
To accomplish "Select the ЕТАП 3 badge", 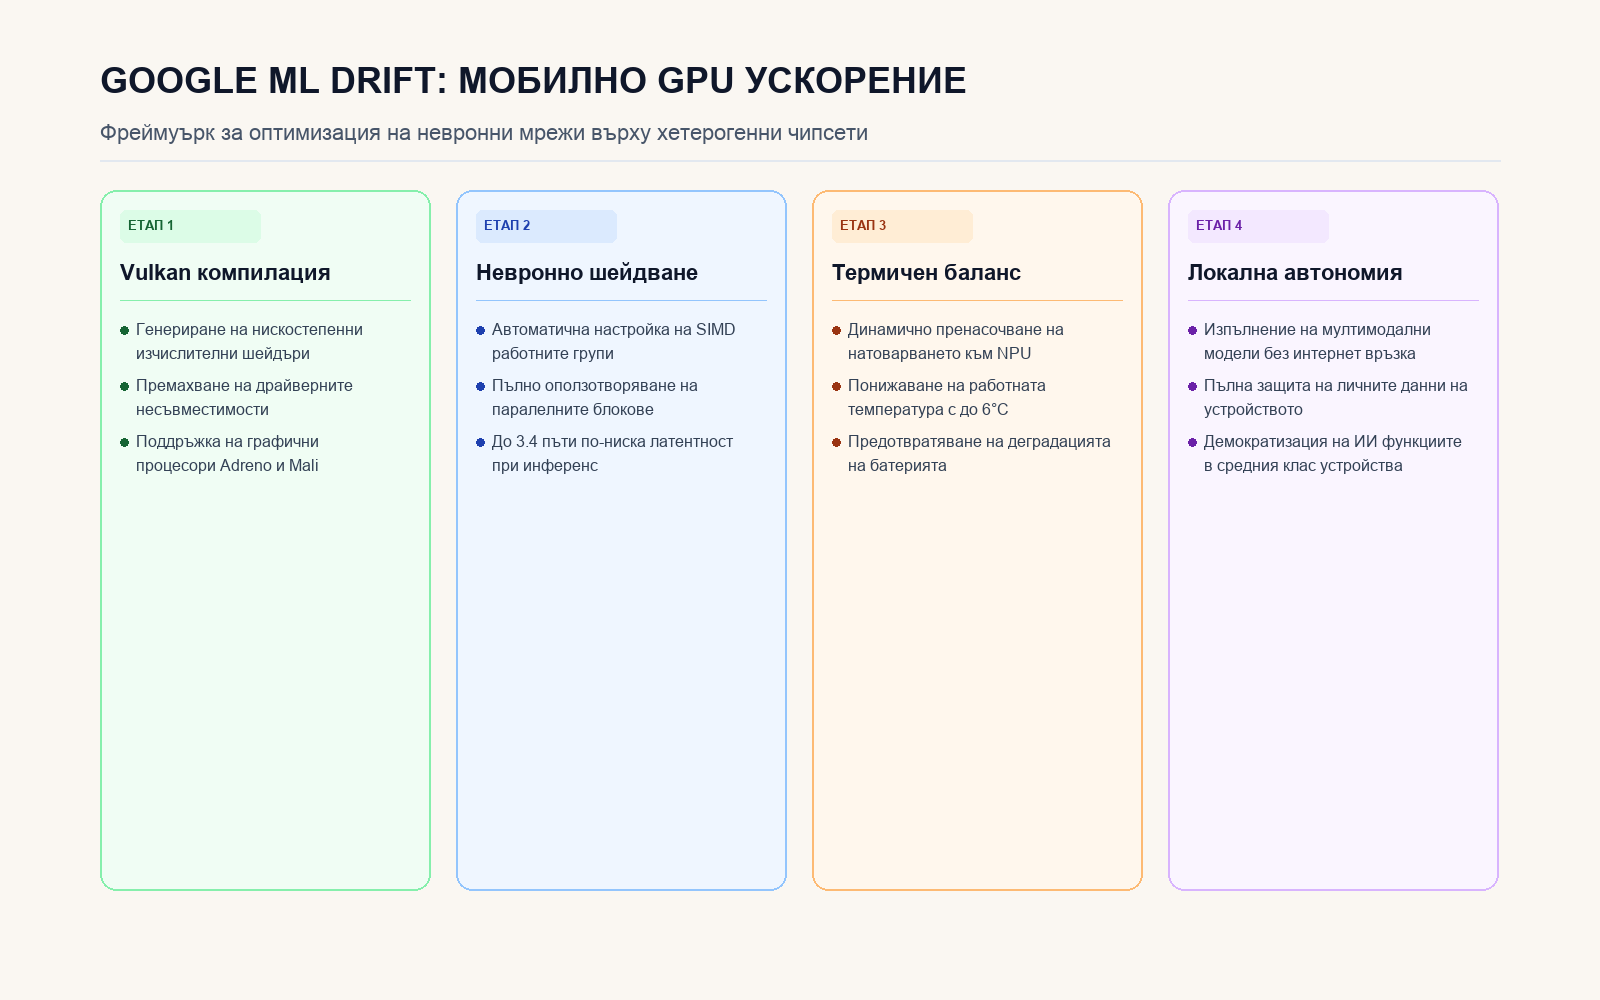I will tap(902, 226).
